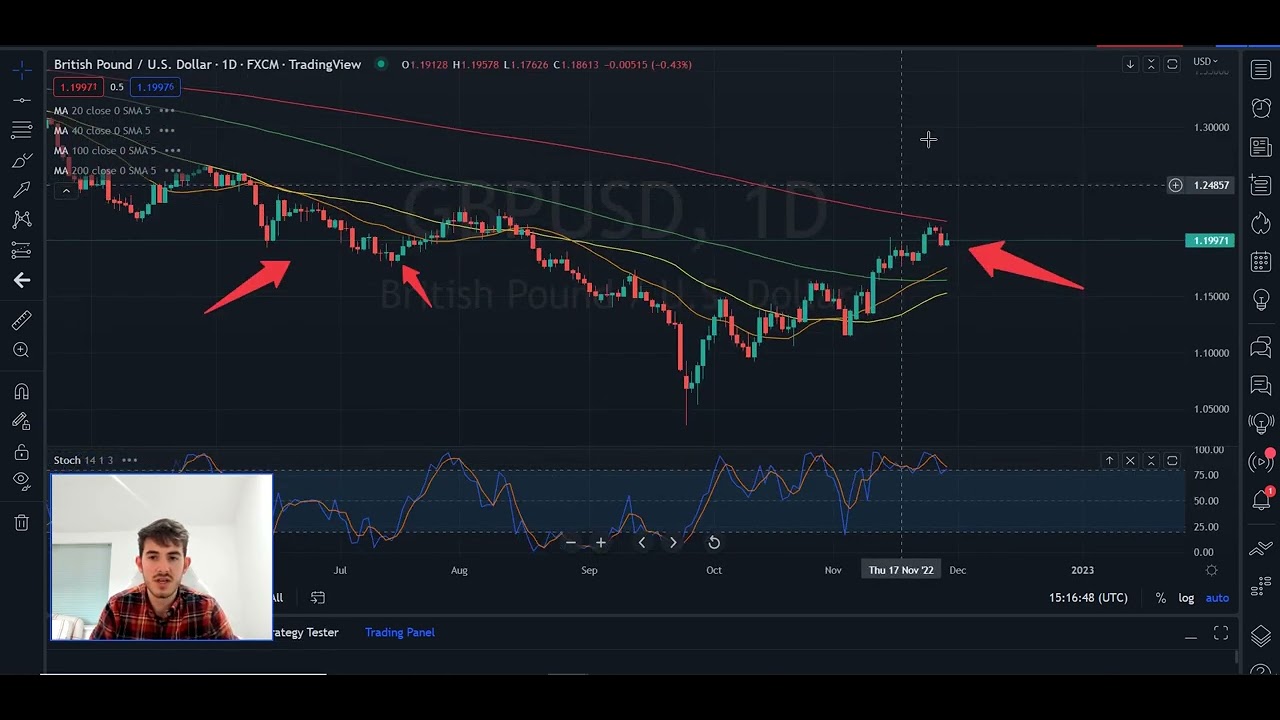Add alert at the 1.24857 price plus icon
Viewport: 1280px width, 720px height.
click(1176, 185)
